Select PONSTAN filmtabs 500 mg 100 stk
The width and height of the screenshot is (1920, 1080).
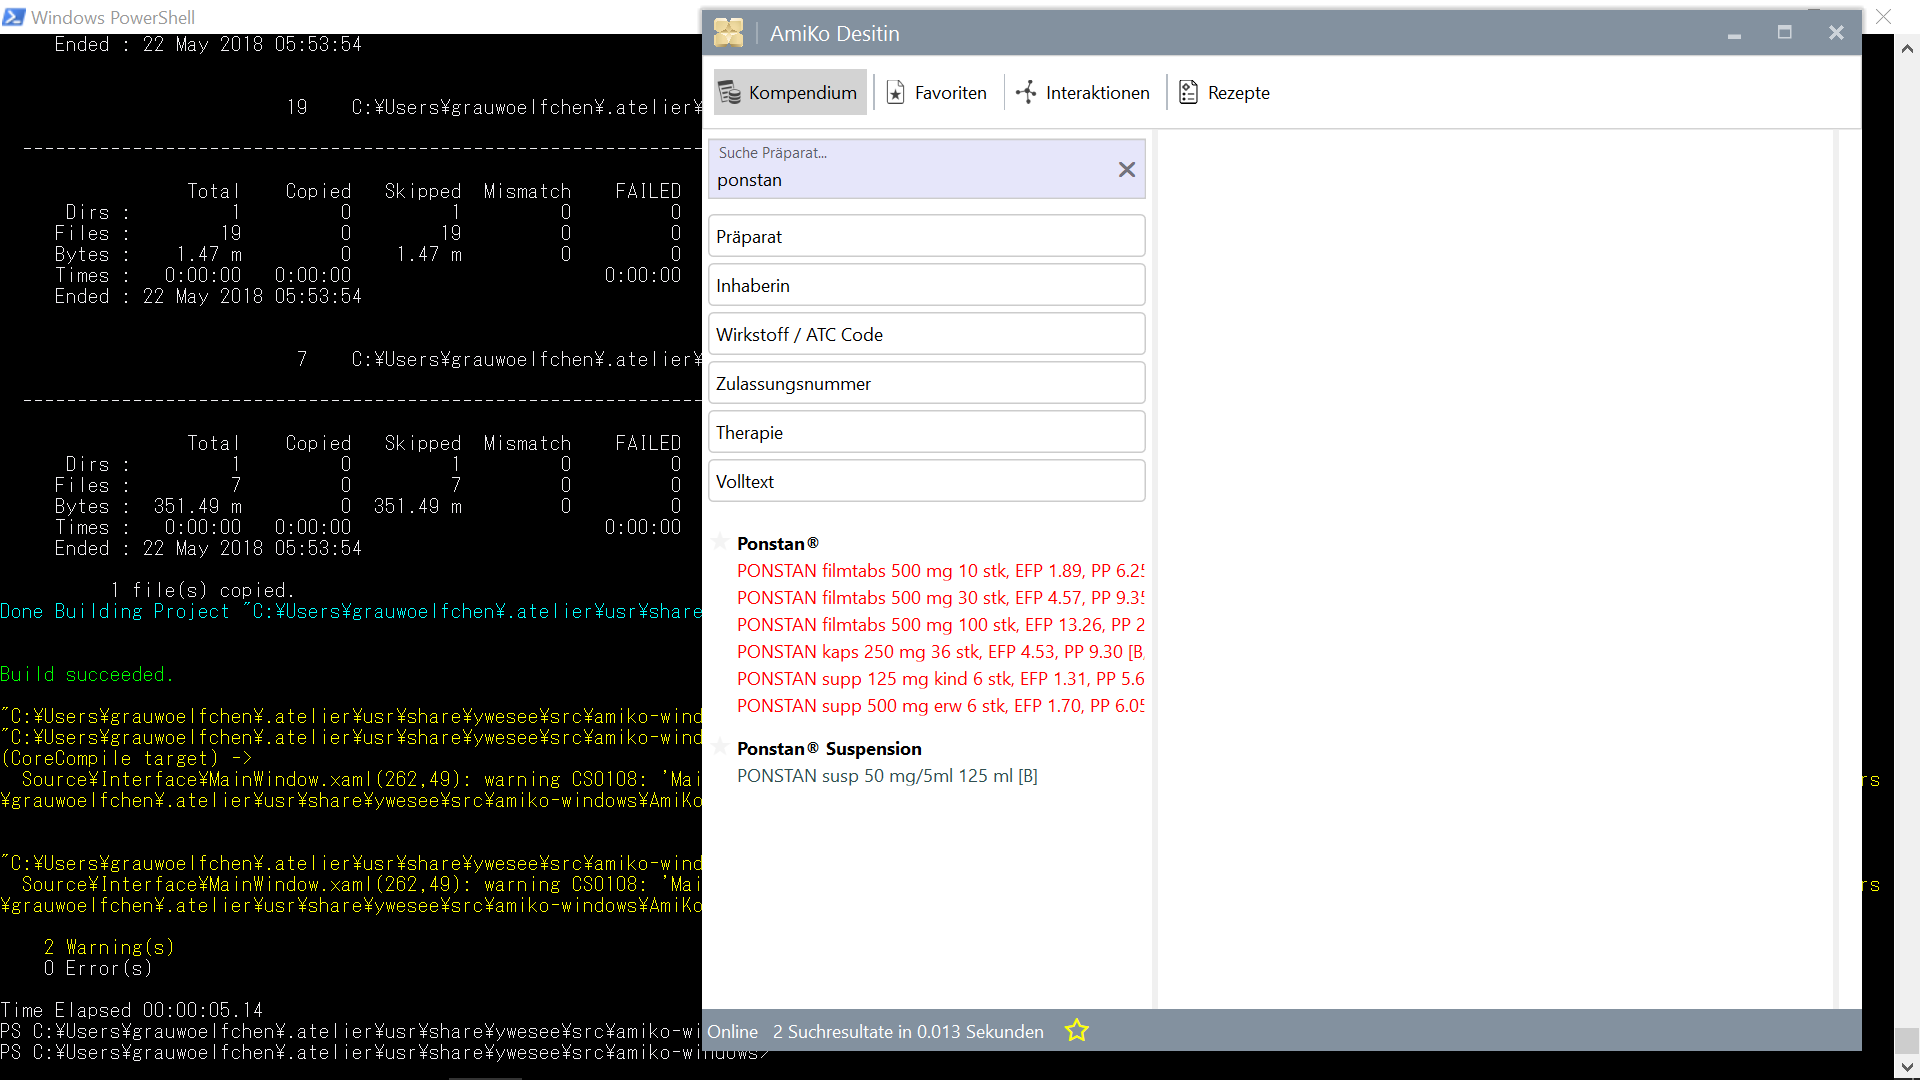pos(941,624)
